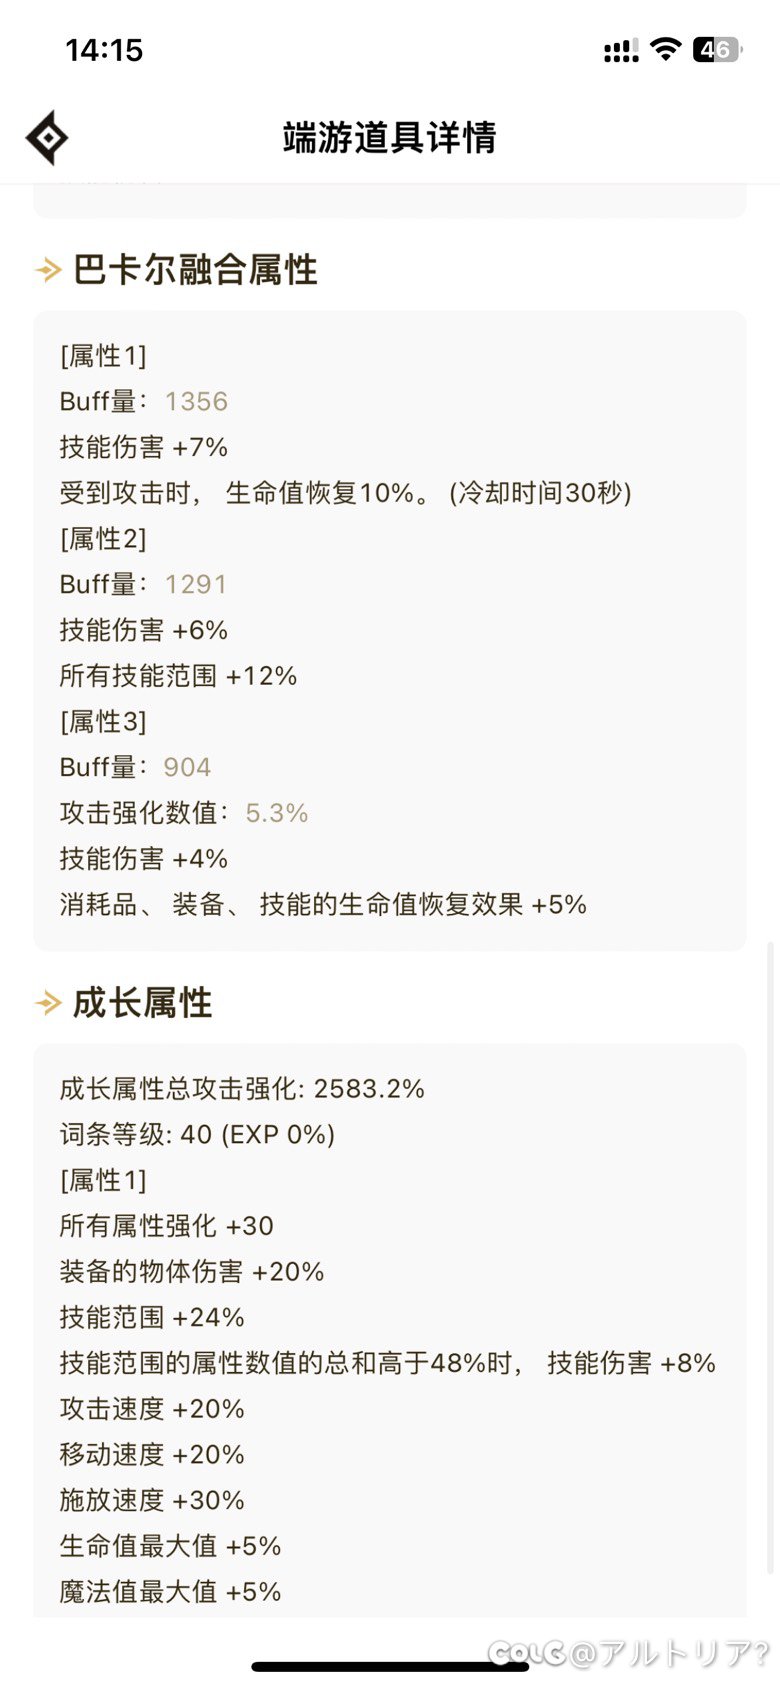Tap the 词条等级: 40 (EXP 0%) line

[197, 1135]
